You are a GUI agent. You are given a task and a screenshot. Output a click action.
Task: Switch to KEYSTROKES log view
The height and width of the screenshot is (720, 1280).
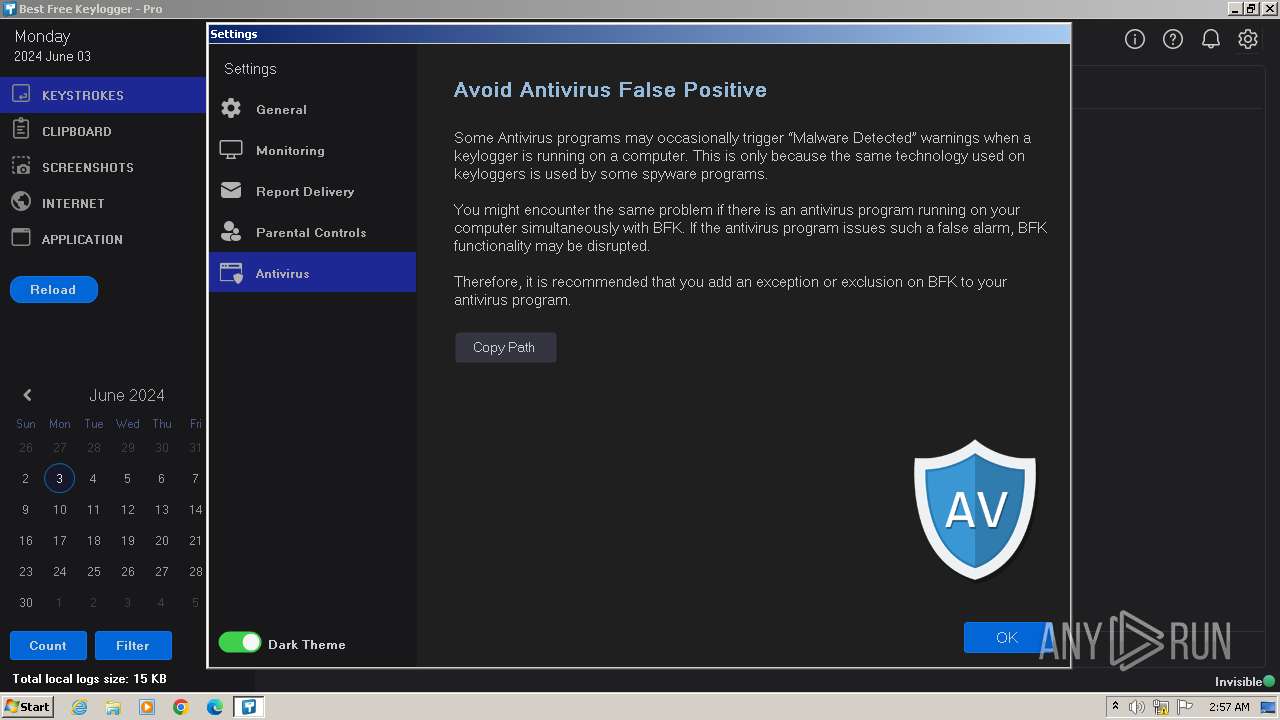point(103,95)
